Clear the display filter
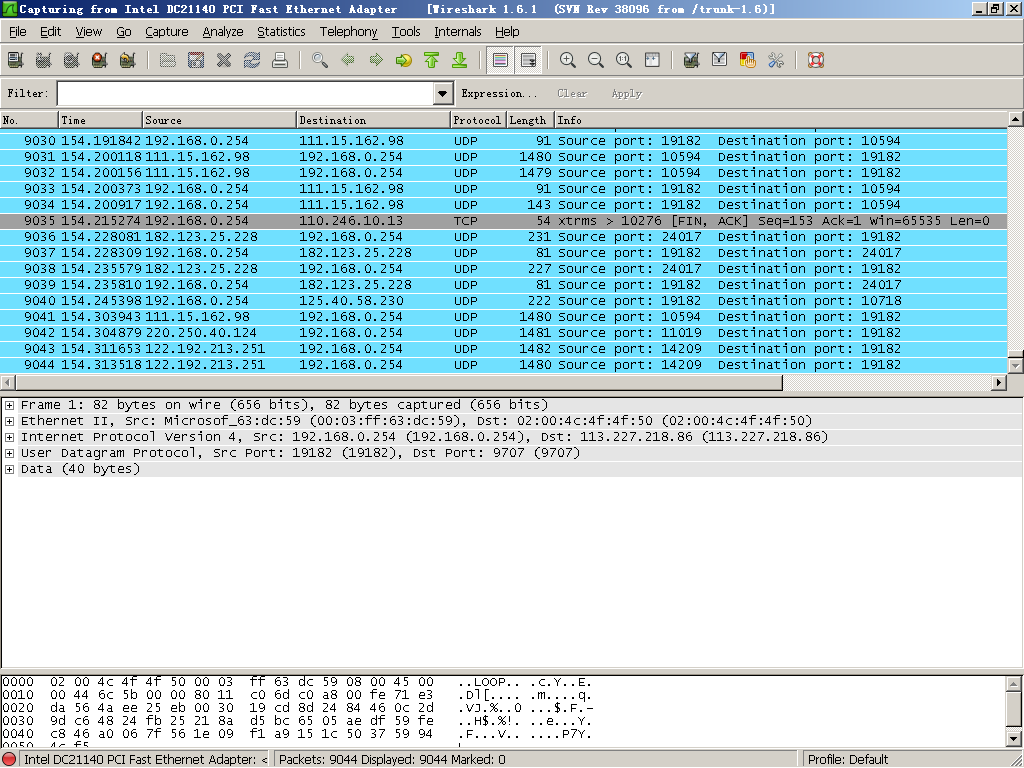1024x768 pixels. [572, 93]
